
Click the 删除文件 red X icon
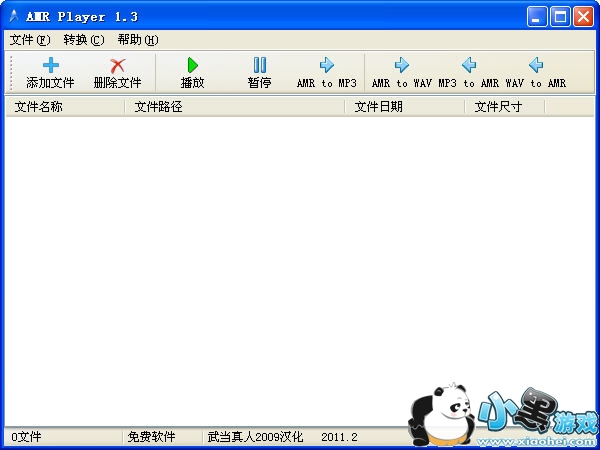pyautogui.click(x=117, y=65)
